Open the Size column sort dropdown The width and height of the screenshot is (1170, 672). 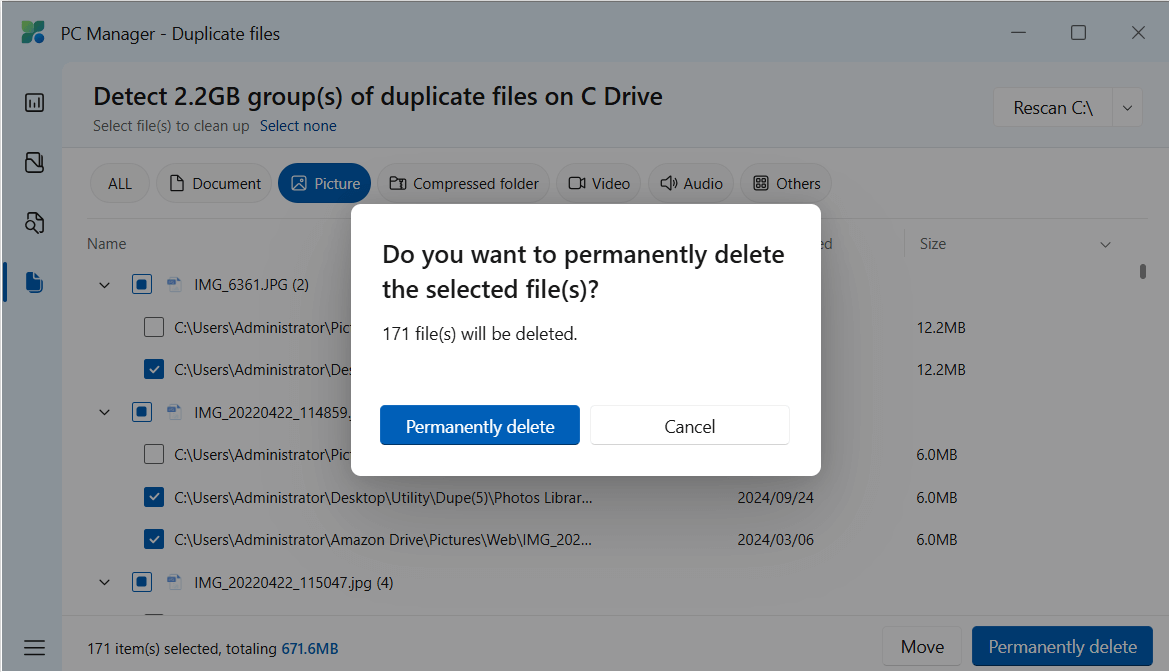[1105, 243]
